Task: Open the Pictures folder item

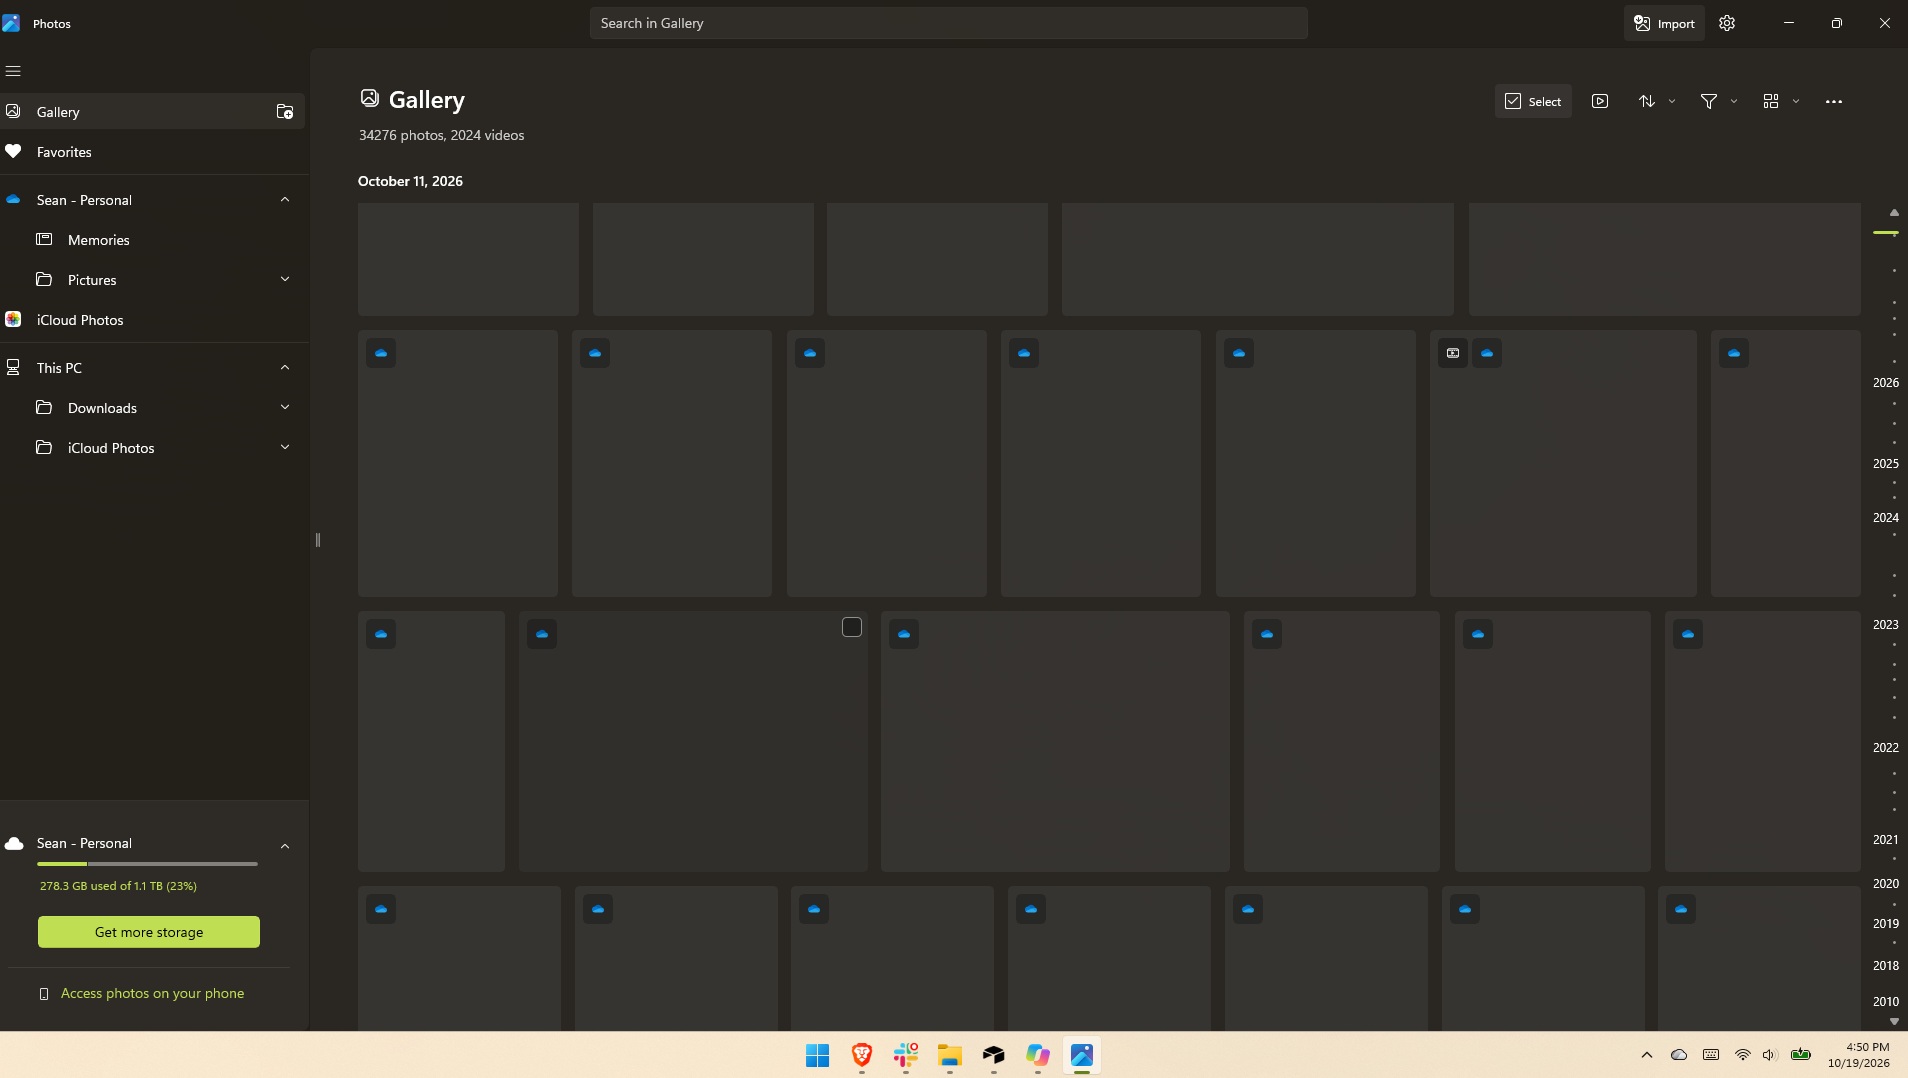Action: point(152,280)
